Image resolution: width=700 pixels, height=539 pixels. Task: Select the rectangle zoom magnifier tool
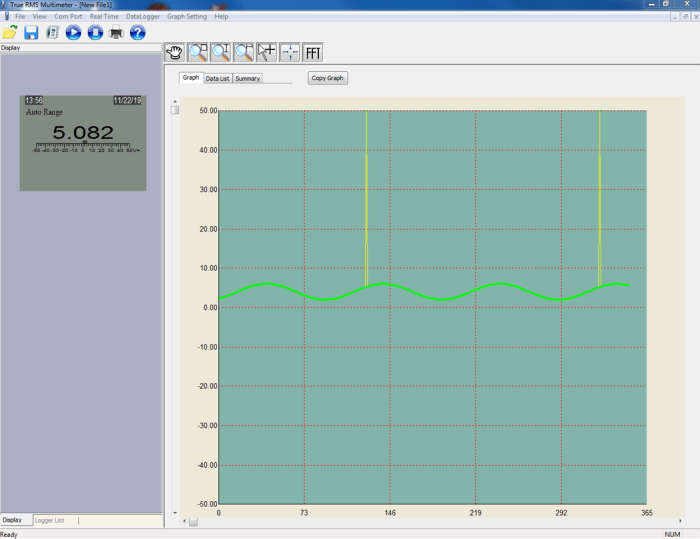pos(198,53)
